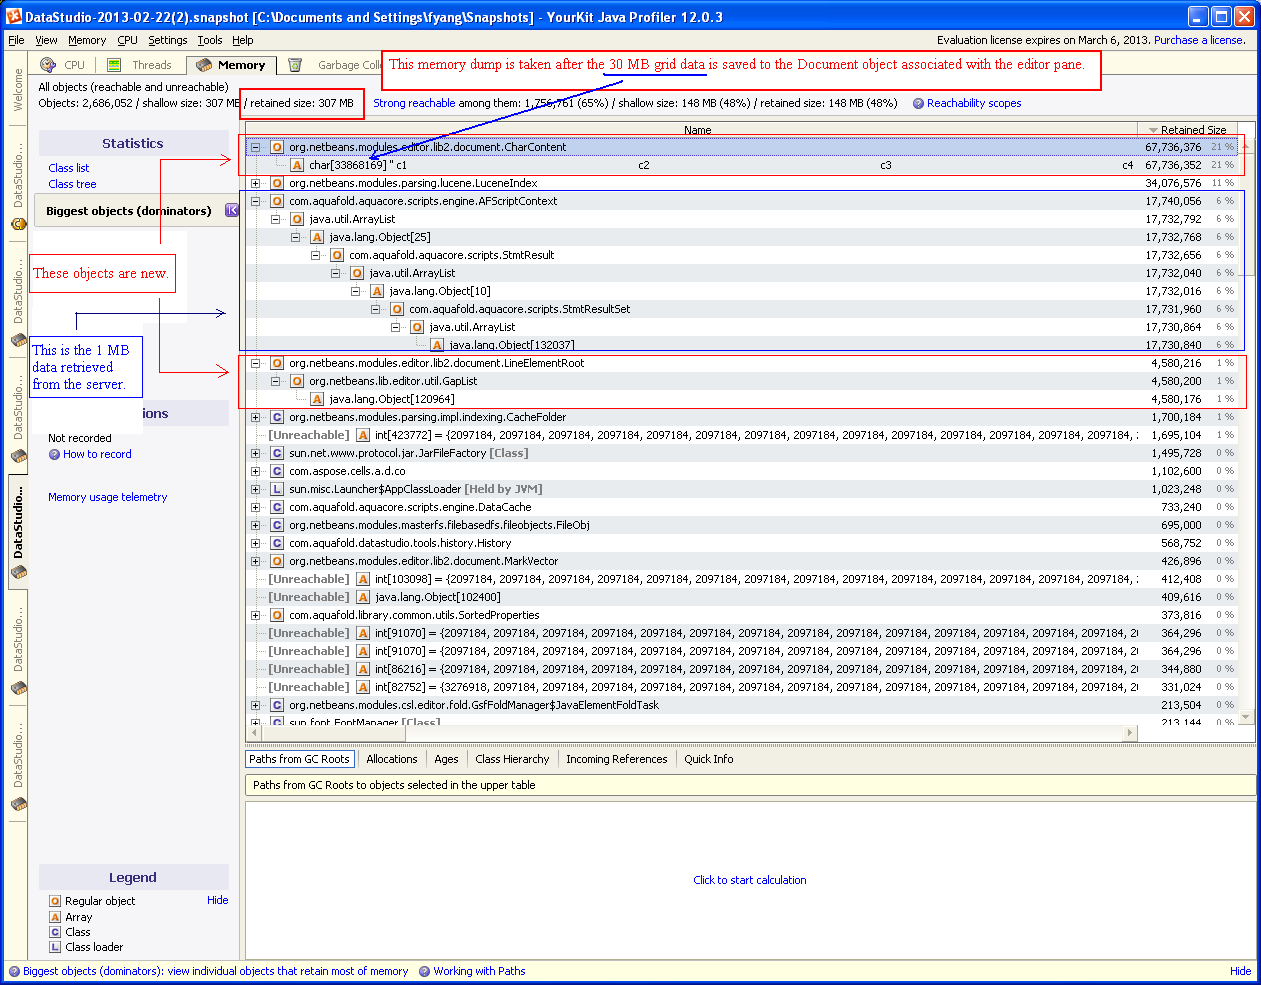Viewport: 1261px width, 985px height.
Task: Switch to the Garbage Collection tab
Action: pyautogui.click(x=336, y=65)
